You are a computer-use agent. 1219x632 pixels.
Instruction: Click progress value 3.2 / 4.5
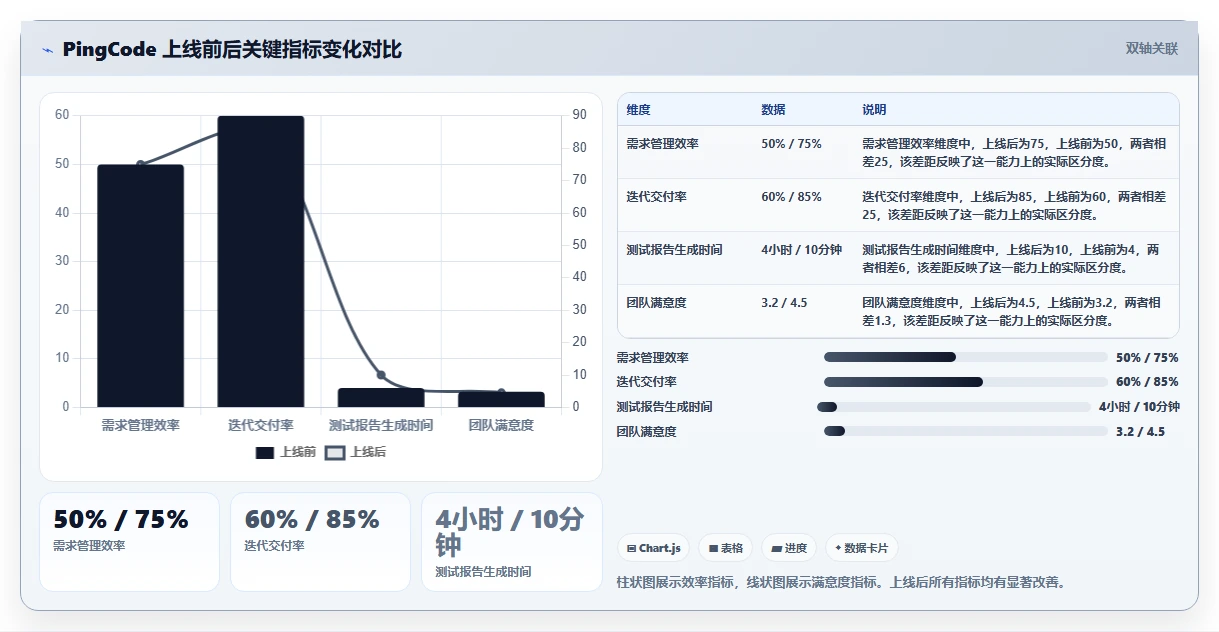1140,432
